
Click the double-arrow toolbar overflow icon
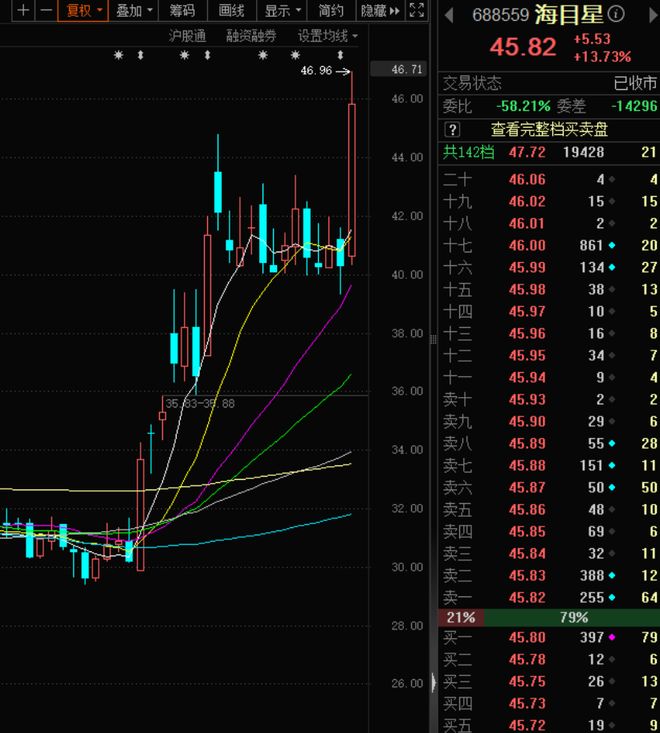pyautogui.click(x=394, y=11)
